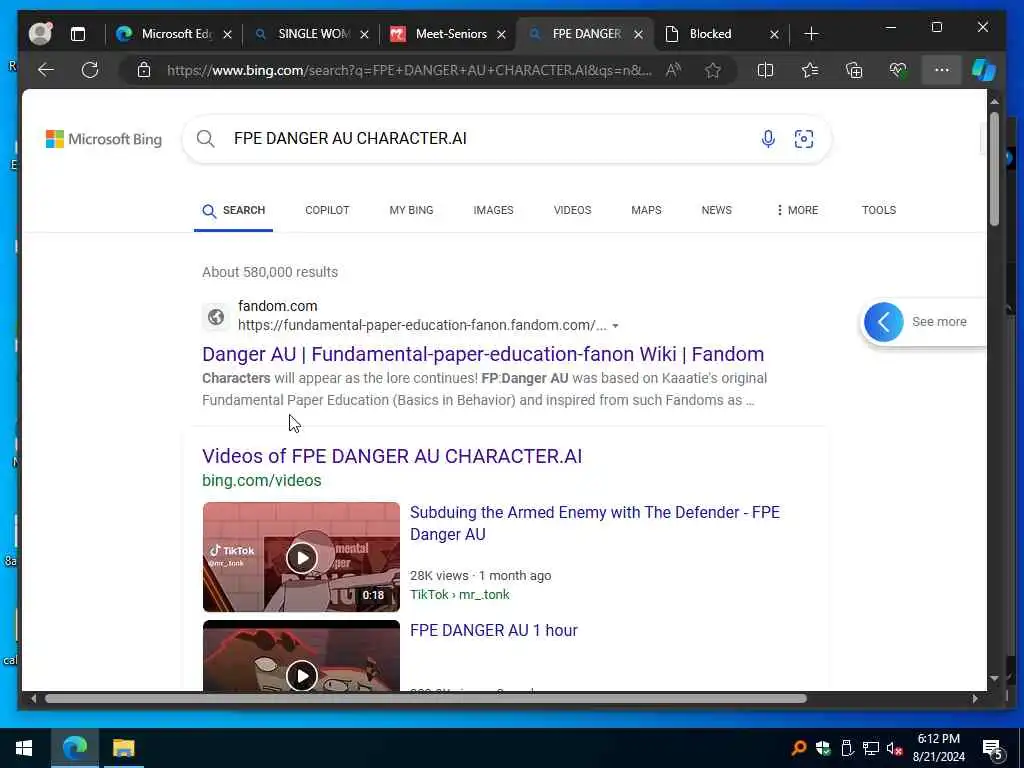The height and width of the screenshot is (768, 1024).
Task: Open the bing.com/videos link
Action: [261, 481]
